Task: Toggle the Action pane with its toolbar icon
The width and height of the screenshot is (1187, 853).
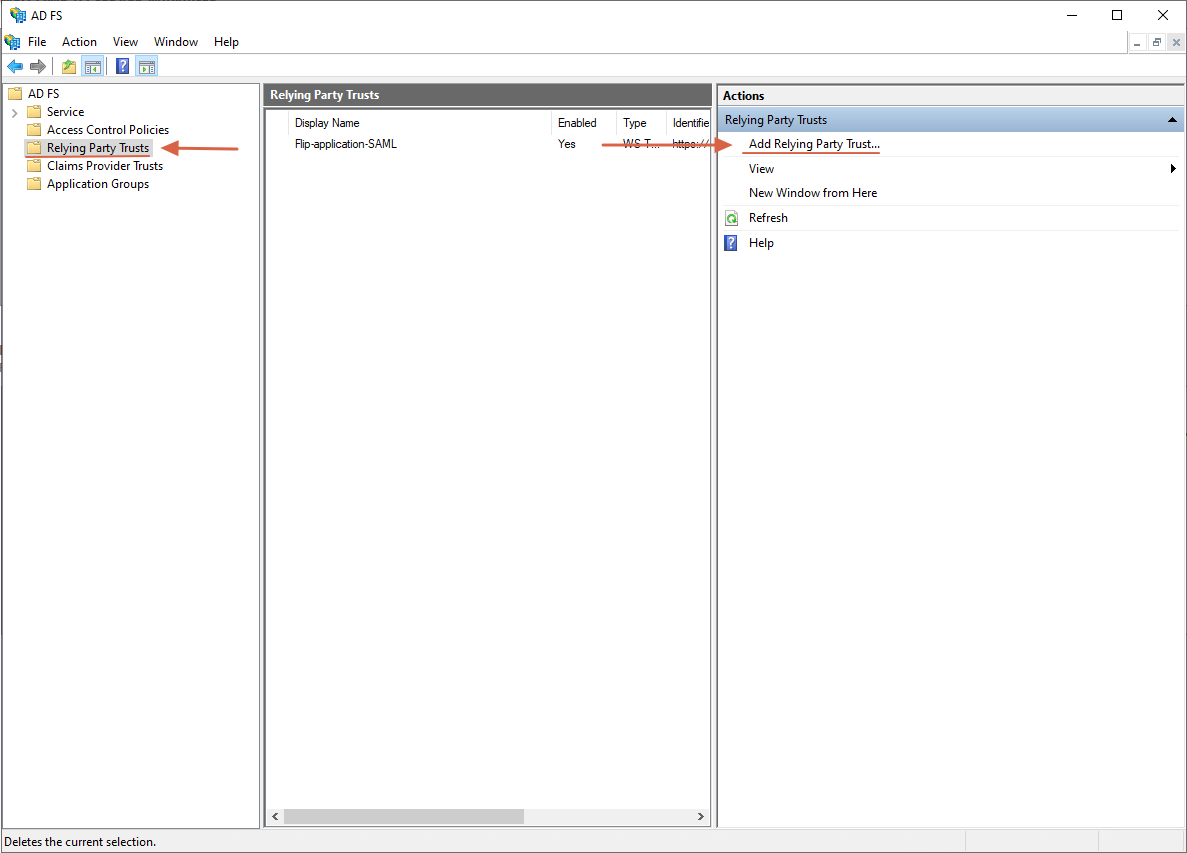Action: point(147,67)
